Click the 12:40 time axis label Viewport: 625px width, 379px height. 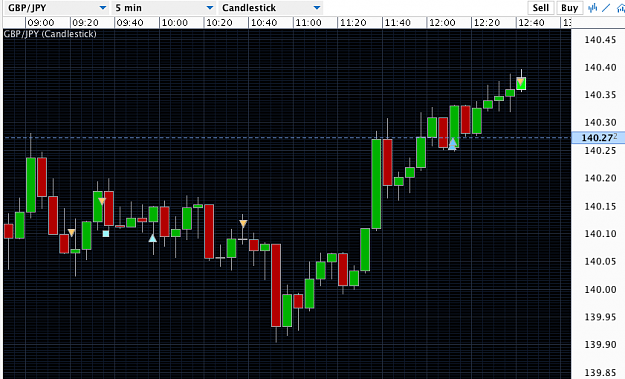pyautogui.click(x=532, y=23)
